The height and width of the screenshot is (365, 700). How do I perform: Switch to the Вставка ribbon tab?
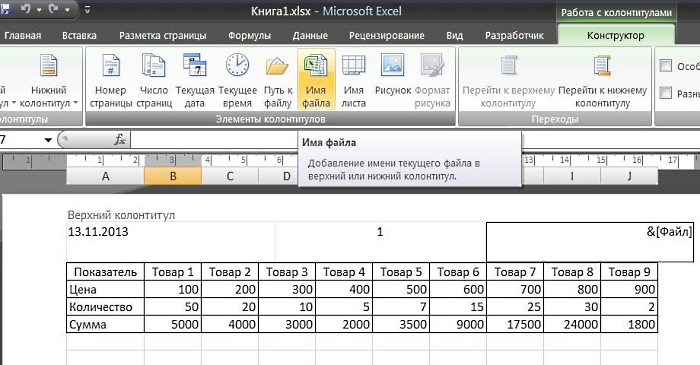coord(79,36)
